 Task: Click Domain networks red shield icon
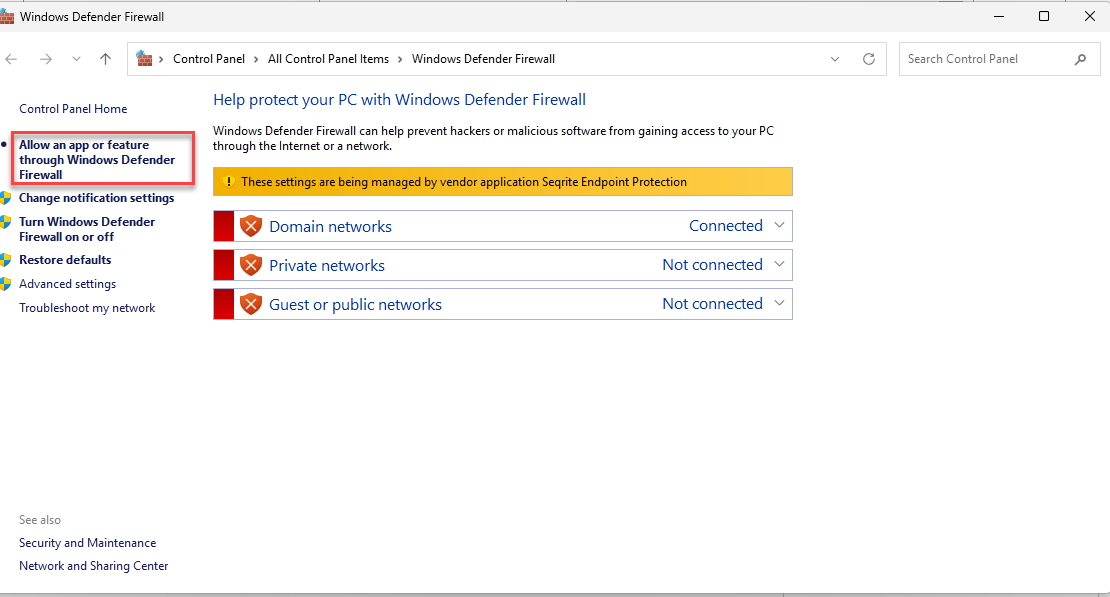(x=251, y=226)
